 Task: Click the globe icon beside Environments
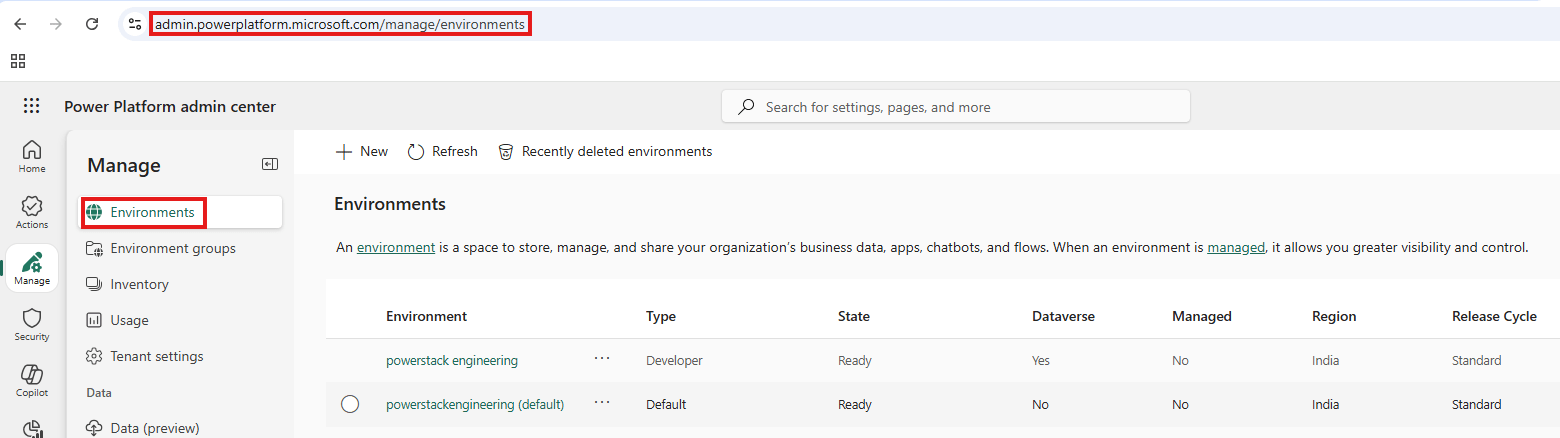[95, 212]
